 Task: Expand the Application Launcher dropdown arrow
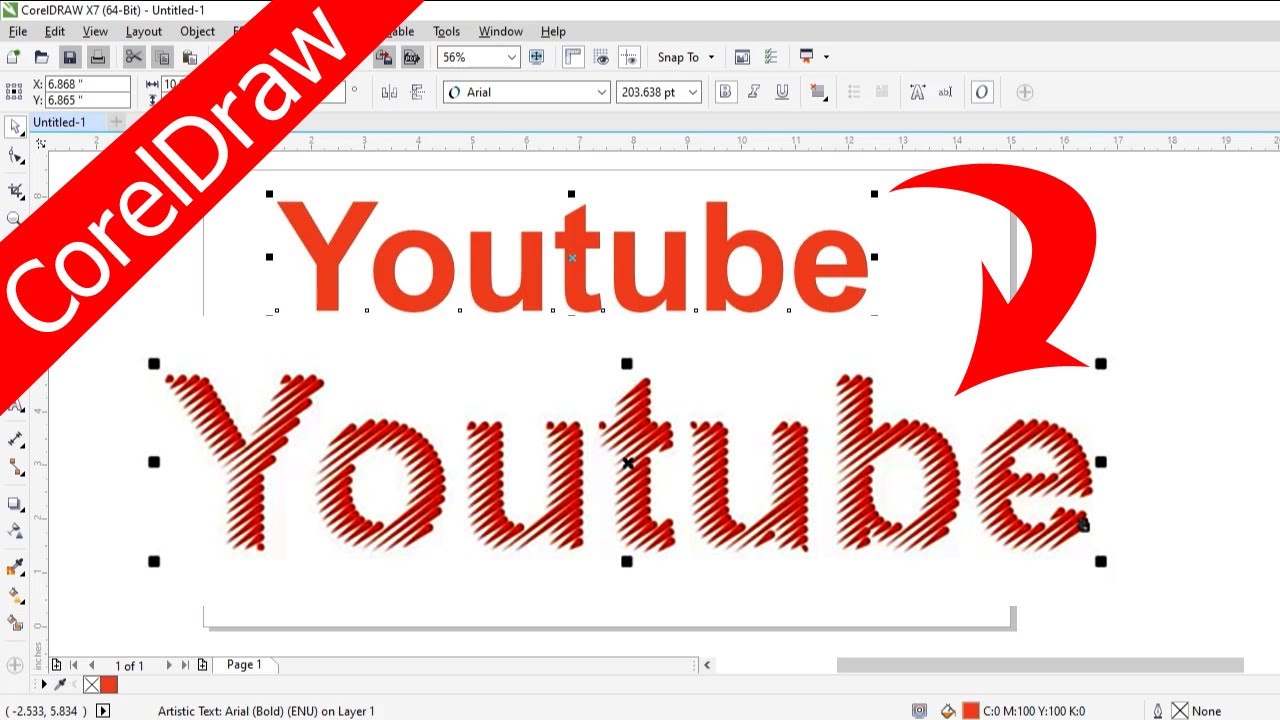point(826,57)
